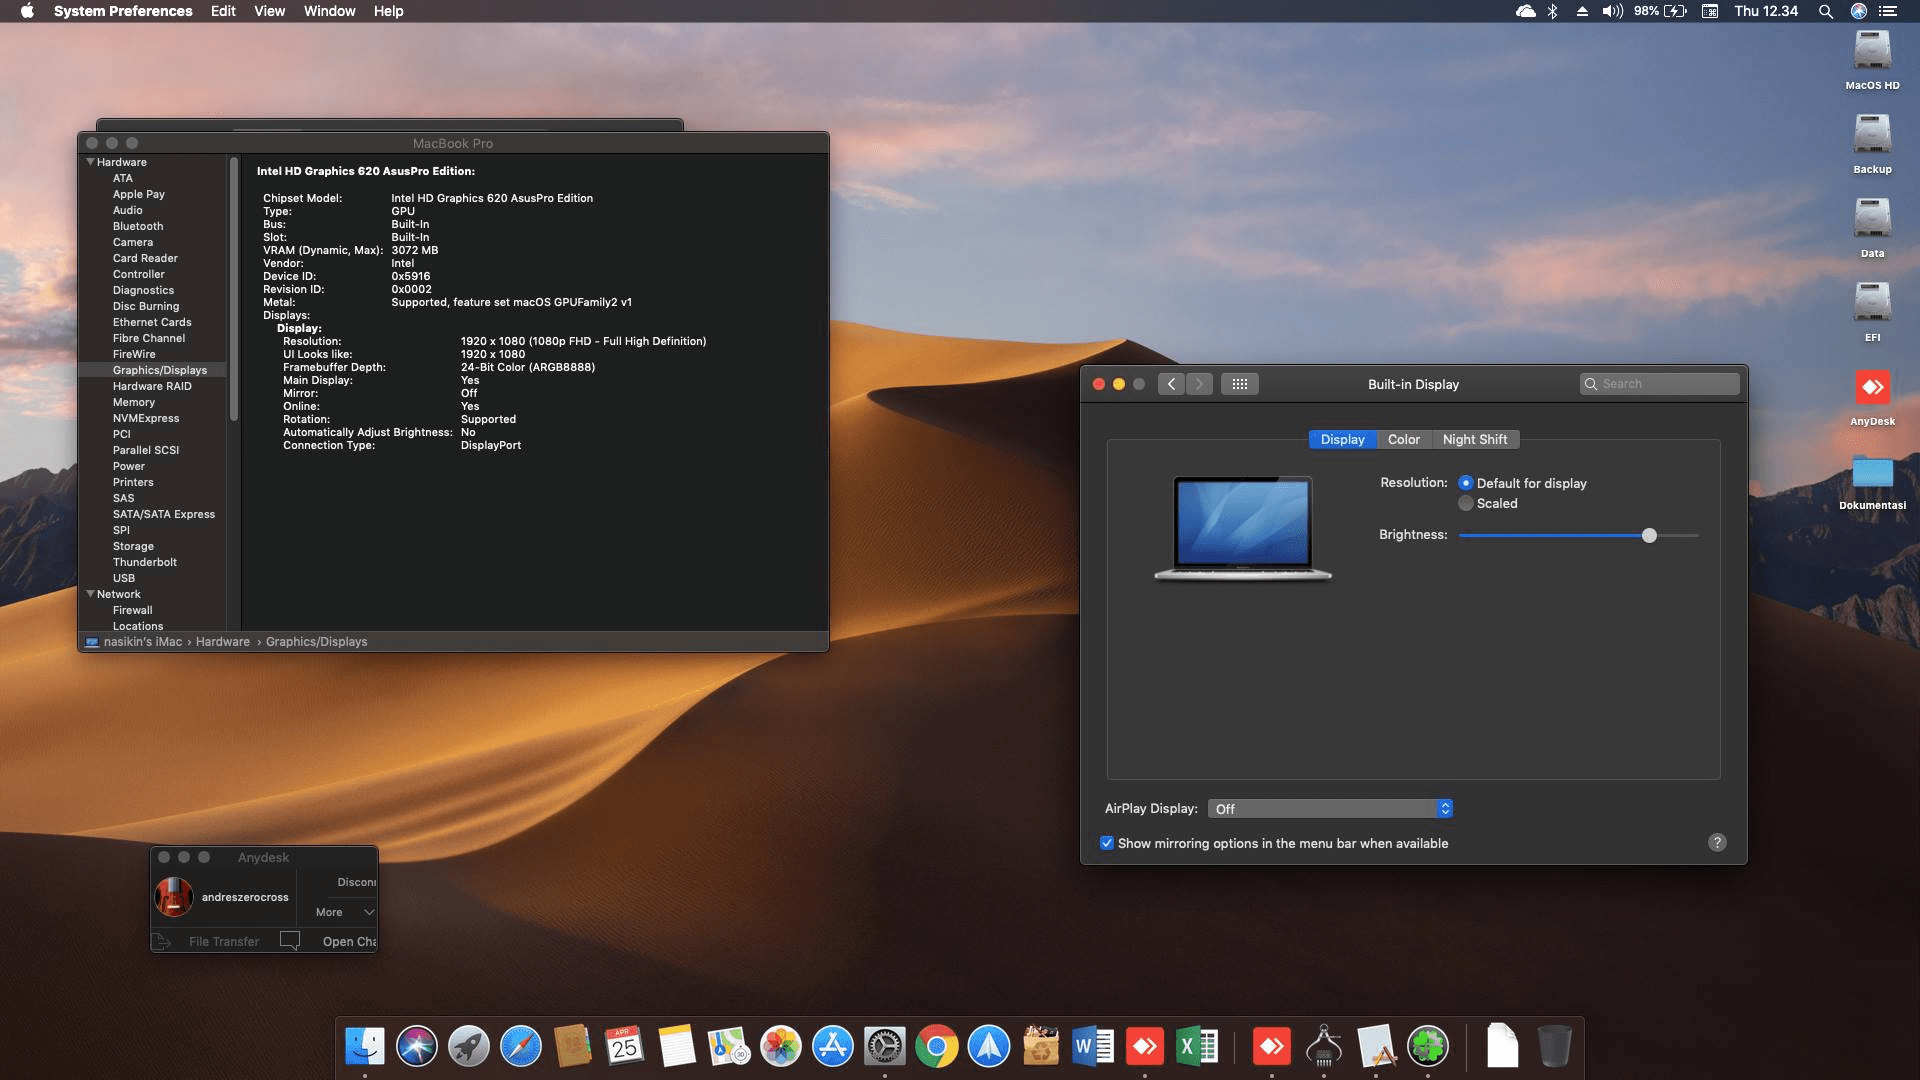1920x1080 pixels.
Task: Open the View menu
Action: [269, 11]
